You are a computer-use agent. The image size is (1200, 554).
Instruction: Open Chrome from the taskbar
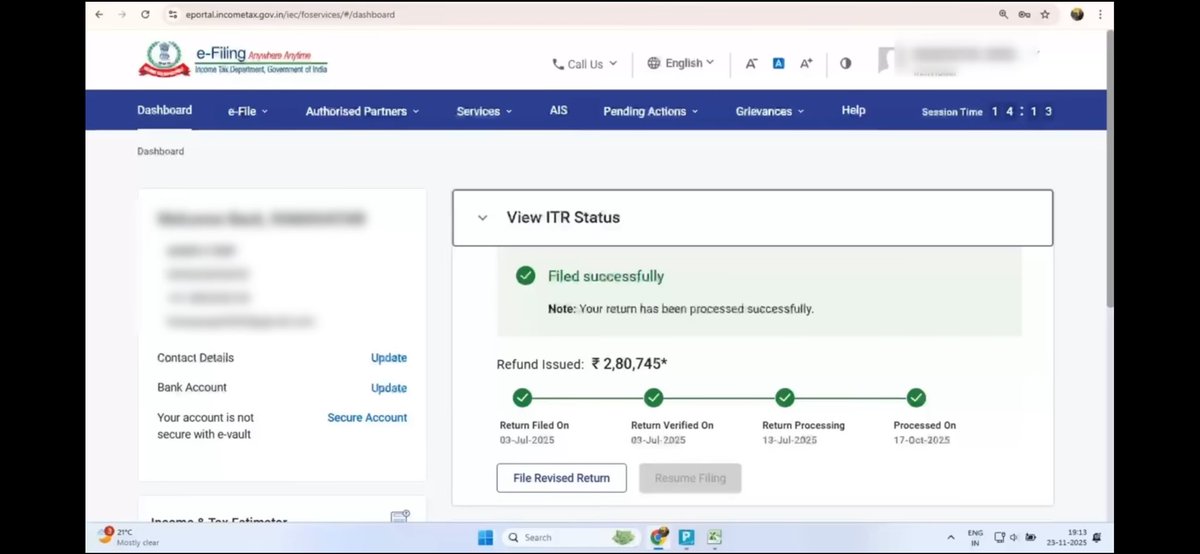659,537
